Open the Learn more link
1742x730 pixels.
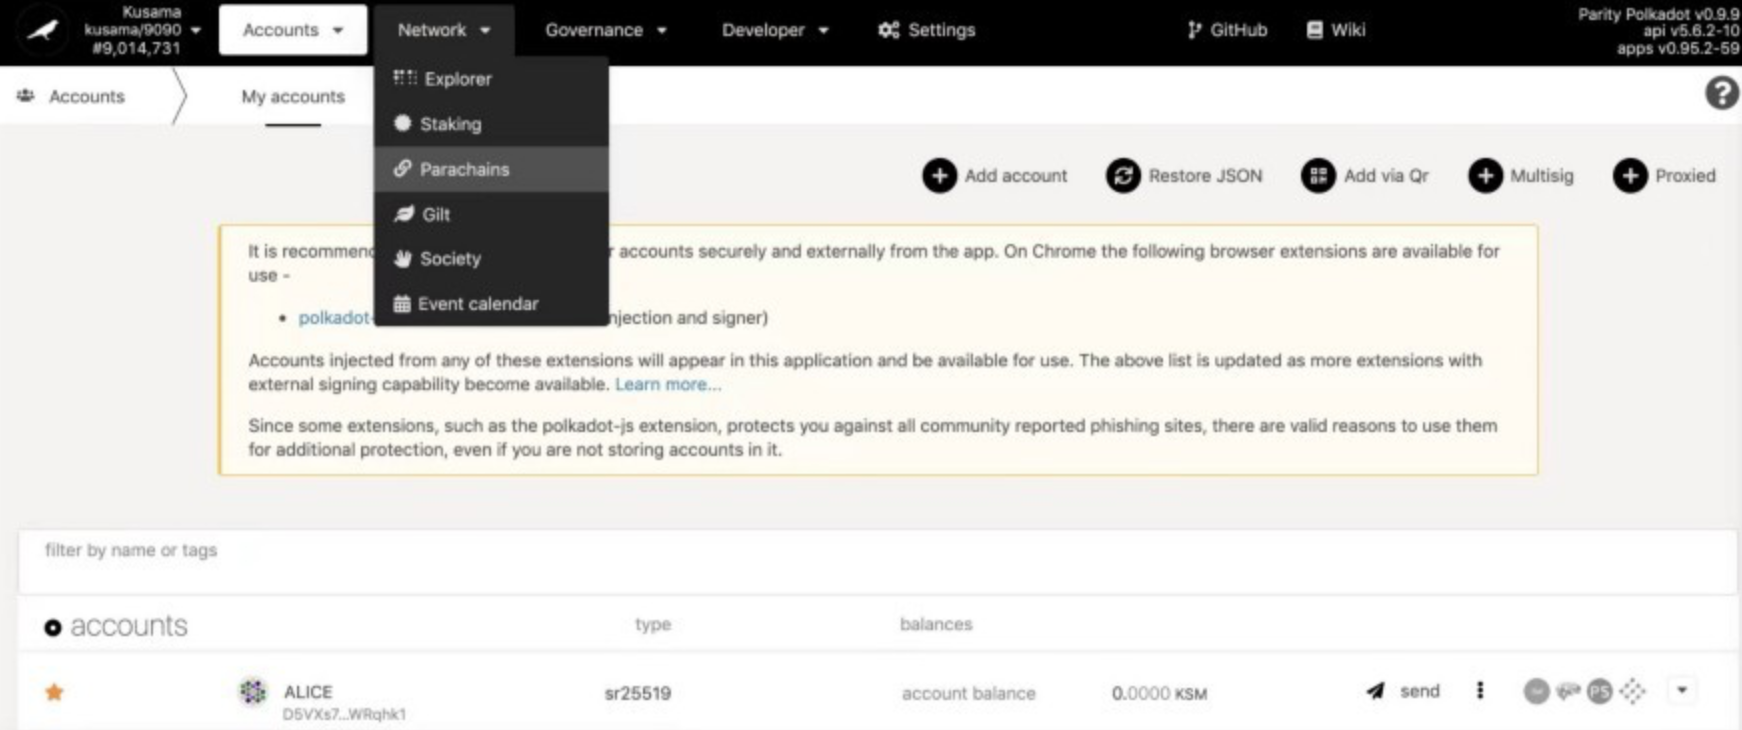667,384
